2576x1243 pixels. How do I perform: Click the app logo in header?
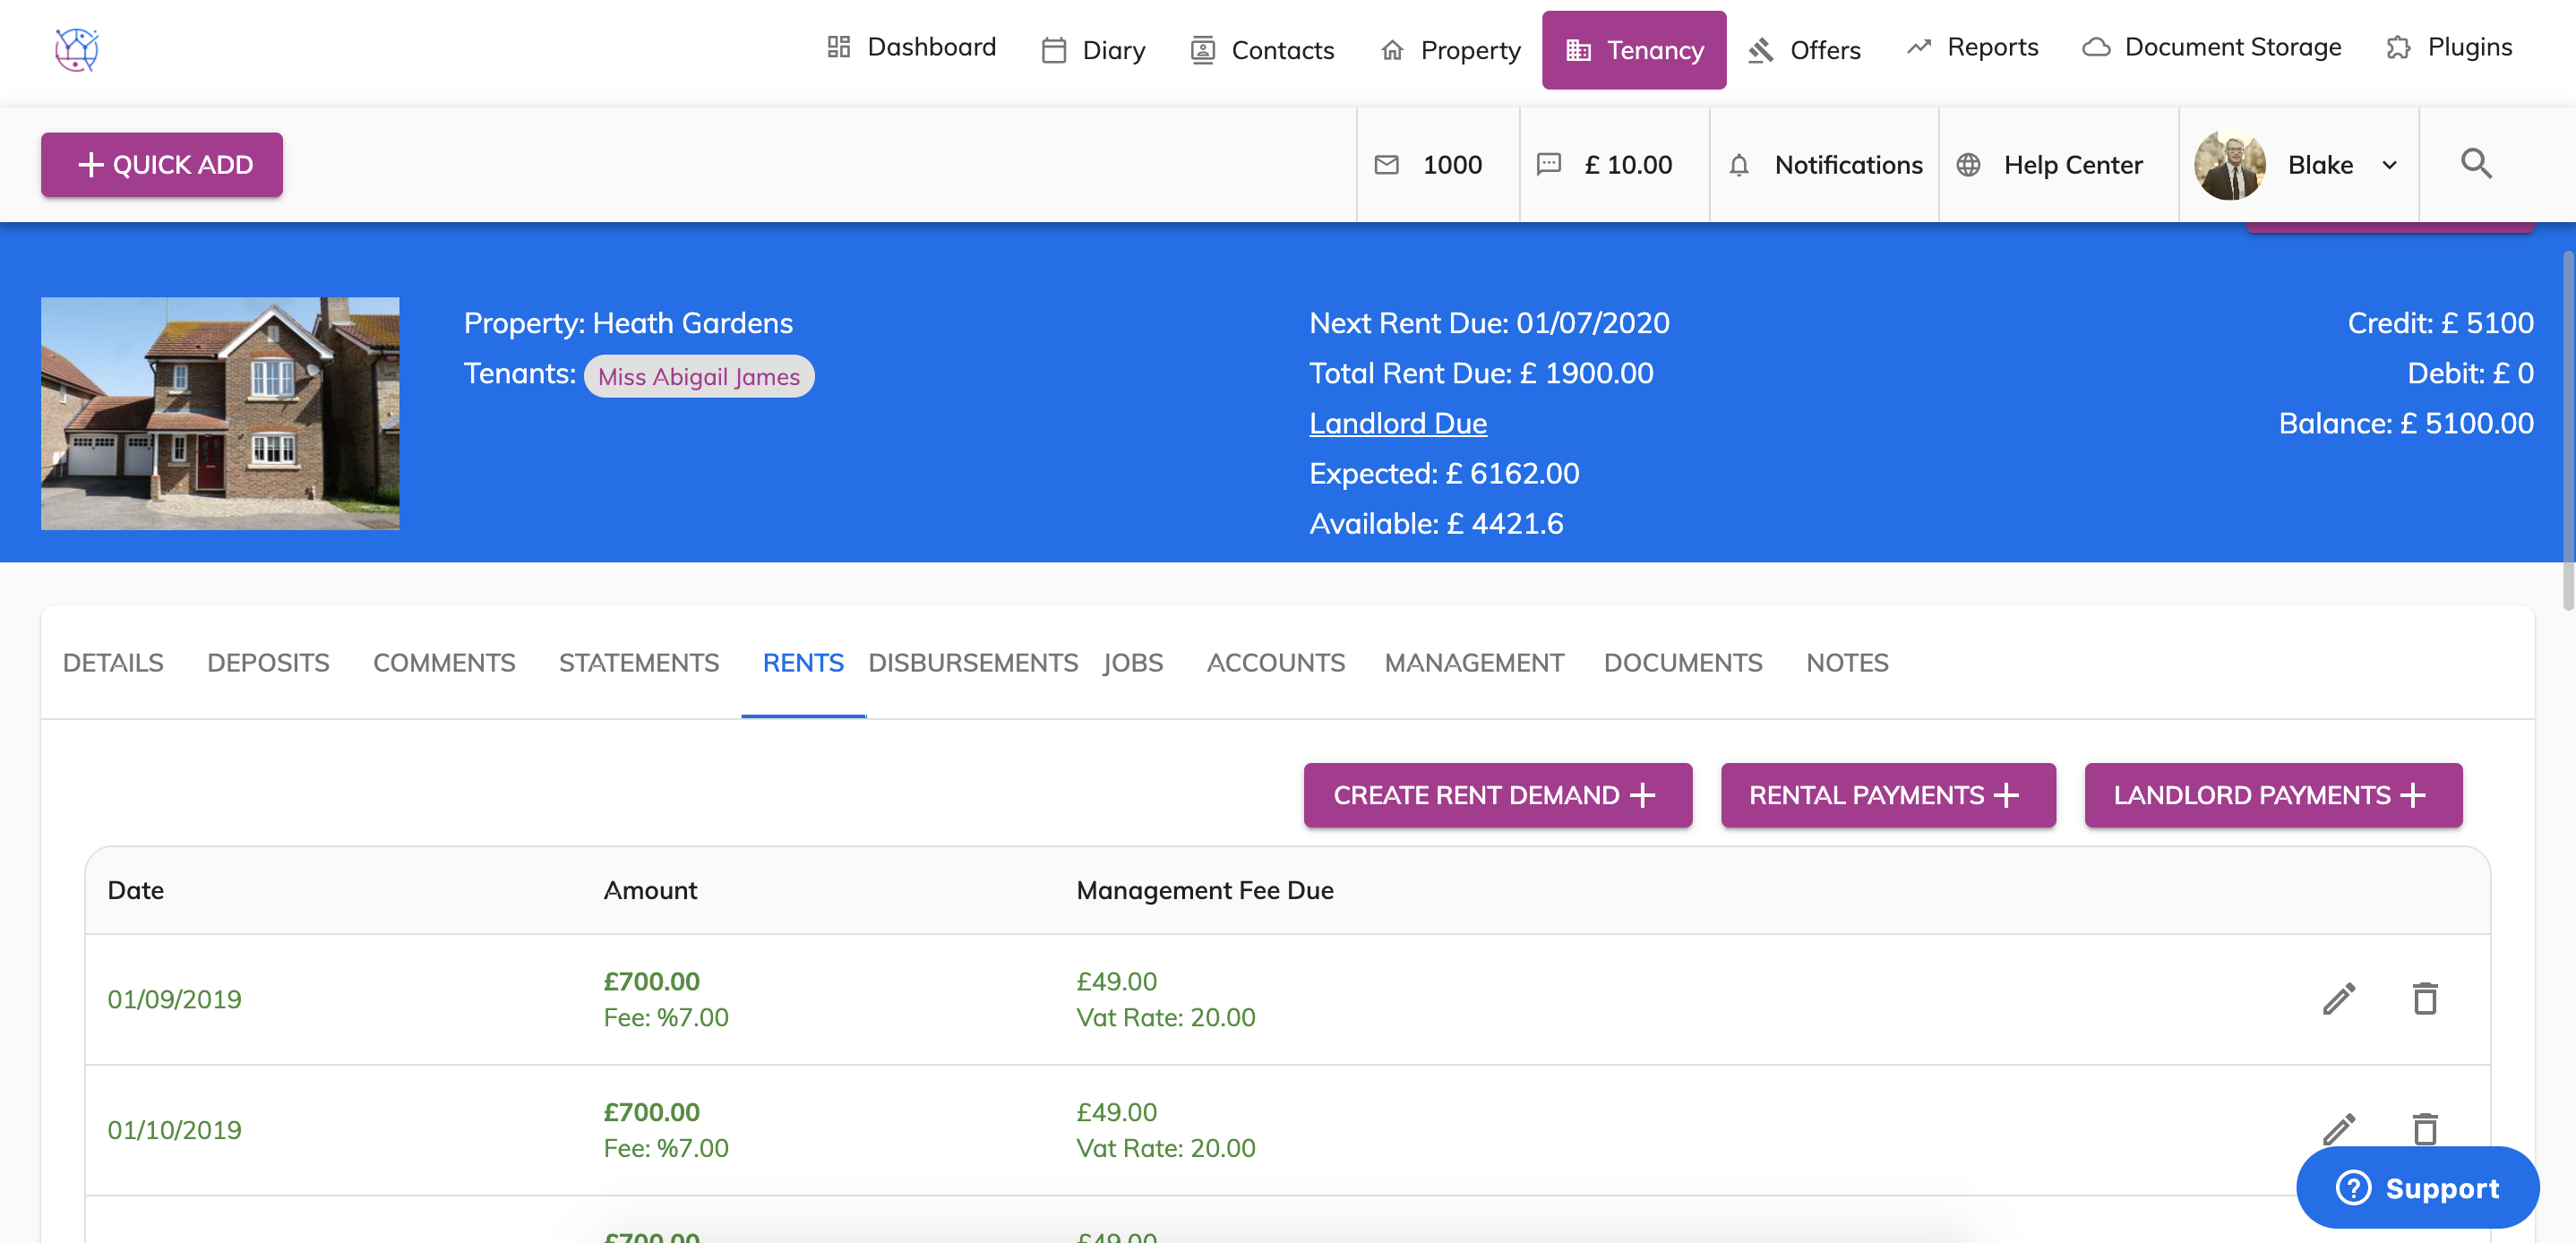point(76,49)
